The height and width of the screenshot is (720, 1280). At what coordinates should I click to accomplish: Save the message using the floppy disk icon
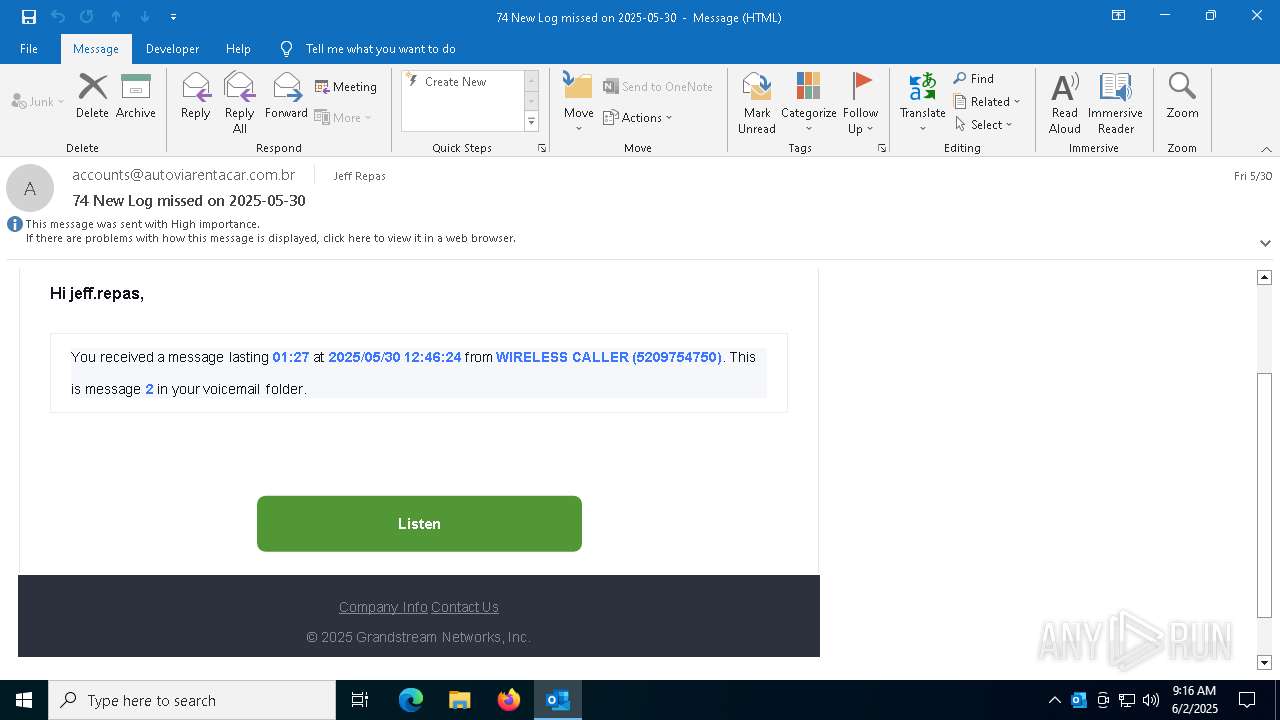[x=29, y=16]
